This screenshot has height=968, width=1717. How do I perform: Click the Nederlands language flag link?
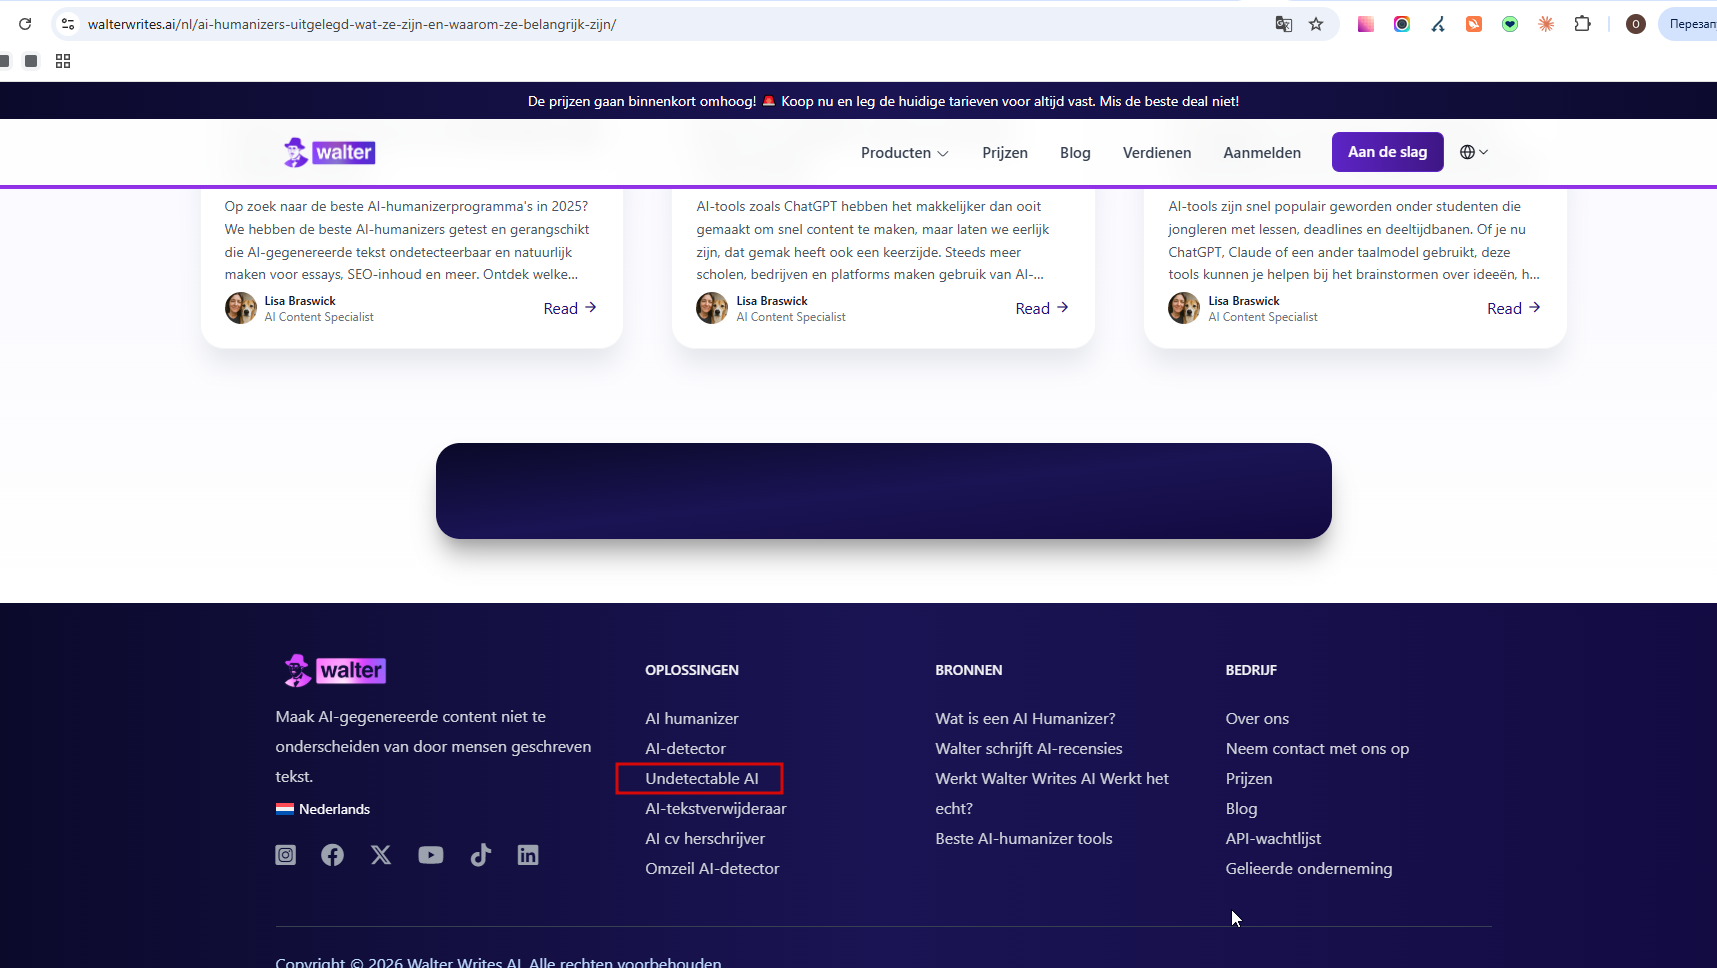pos(323,809)
